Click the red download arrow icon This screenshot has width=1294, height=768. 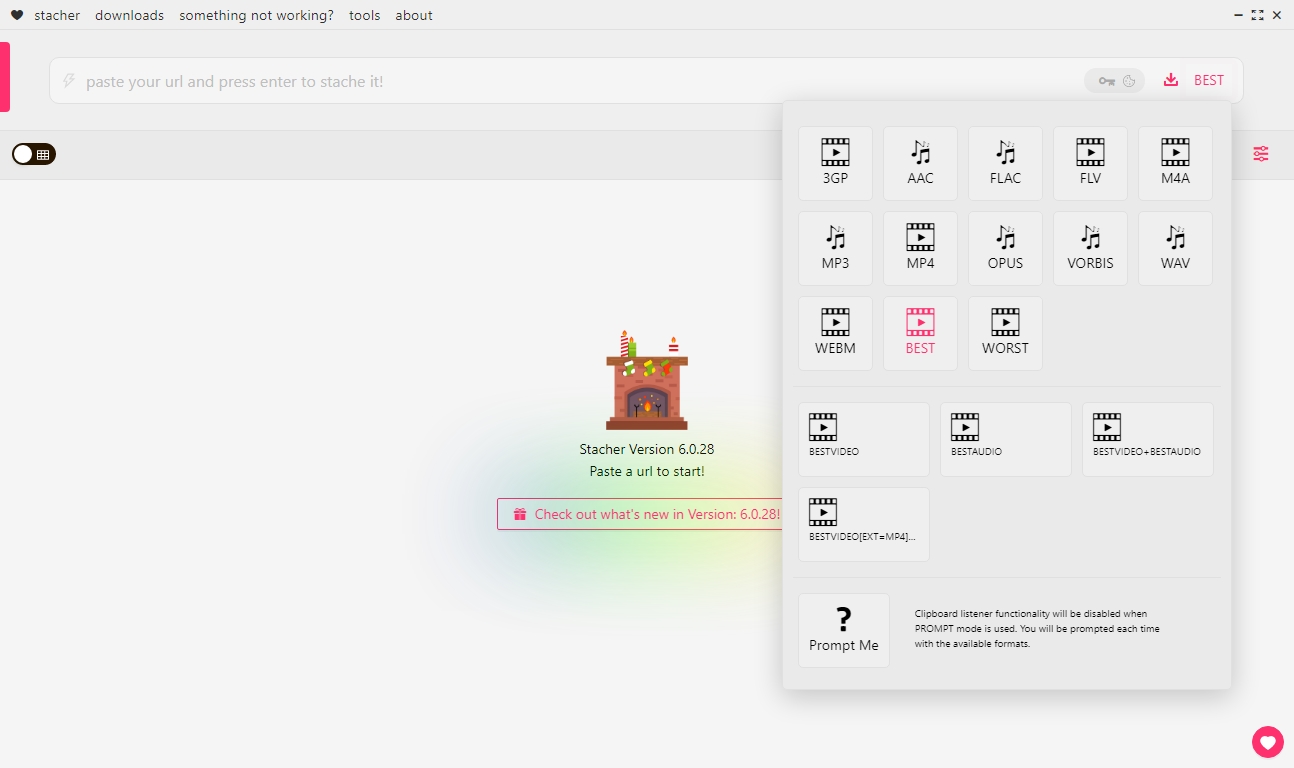coord(1171,80)
